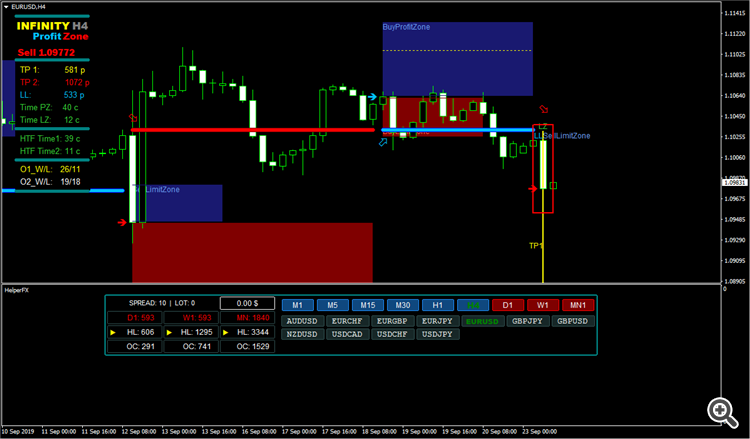Click the O1_W/L: 26/11 statistic

tap(50, 169)
